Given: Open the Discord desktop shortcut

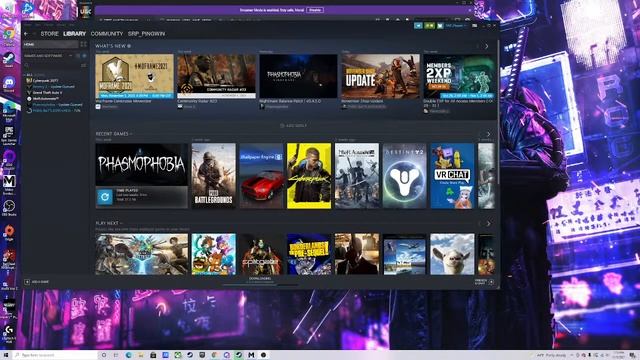Looking at the screenshot, I should pyautogui.click(x=9, y=84).
